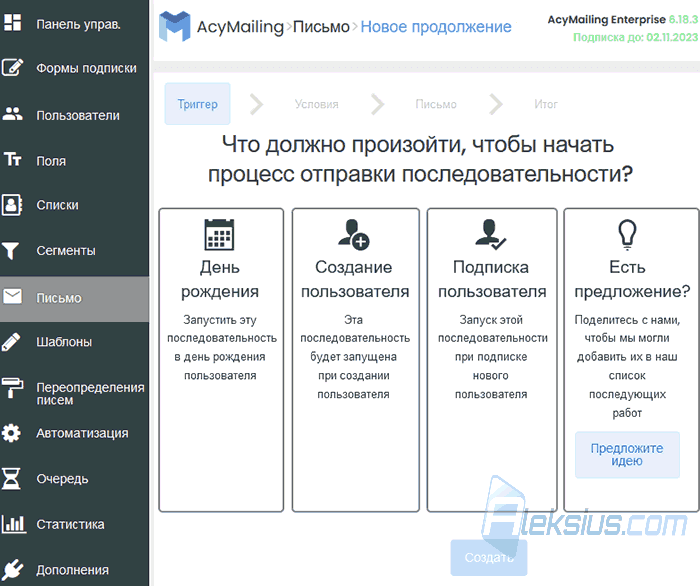The height and width of the screenshot is (586, 700).
Task: Click the Дополнения plug icon
Action: (12, 569)
